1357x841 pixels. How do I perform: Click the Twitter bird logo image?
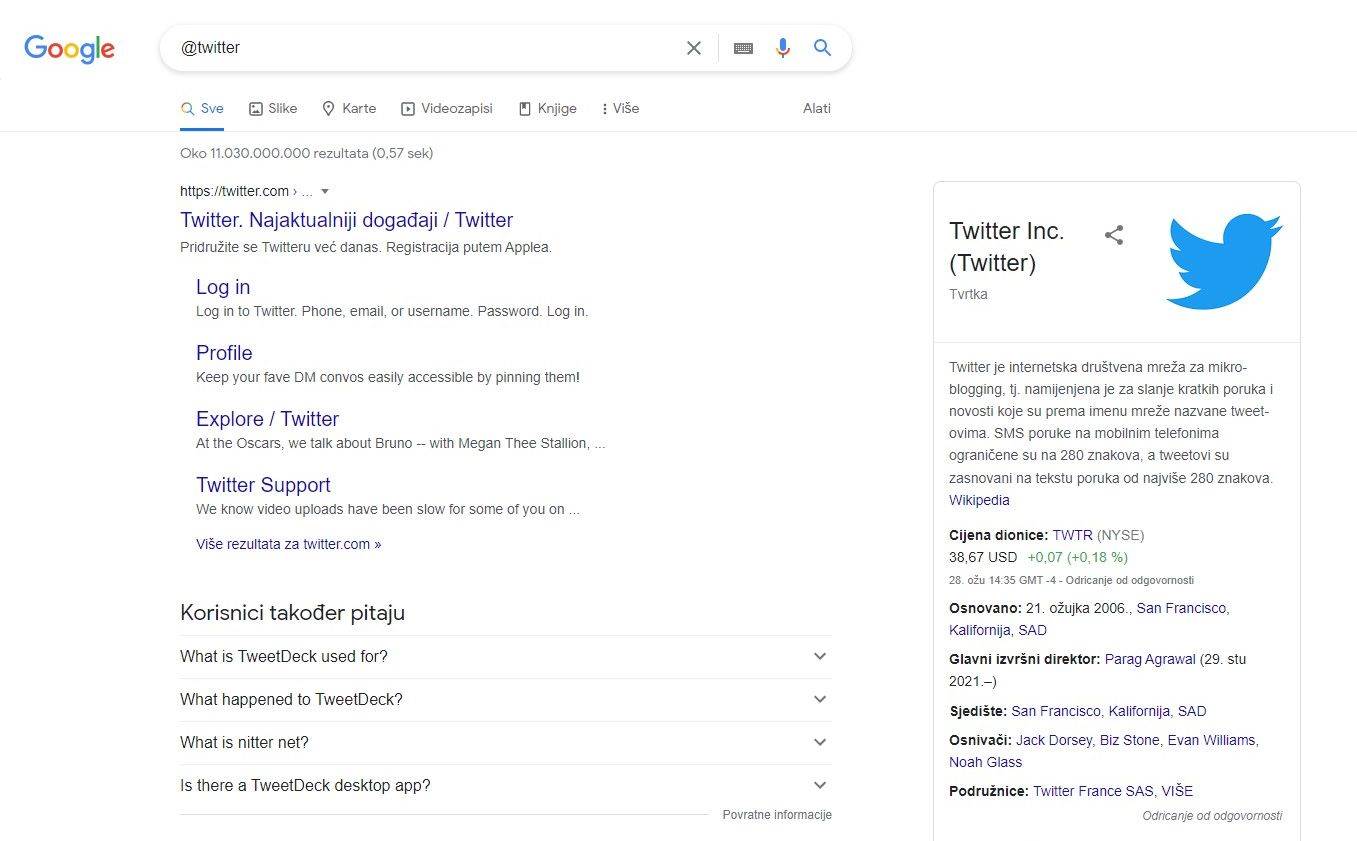1224,261
